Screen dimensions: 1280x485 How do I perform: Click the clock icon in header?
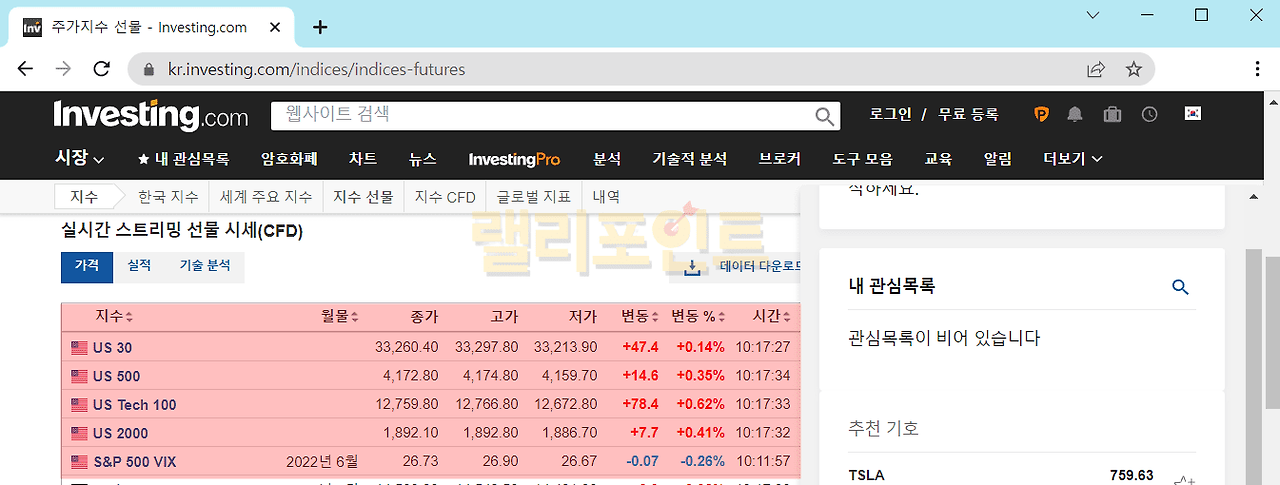click(x=1150, y=115)
